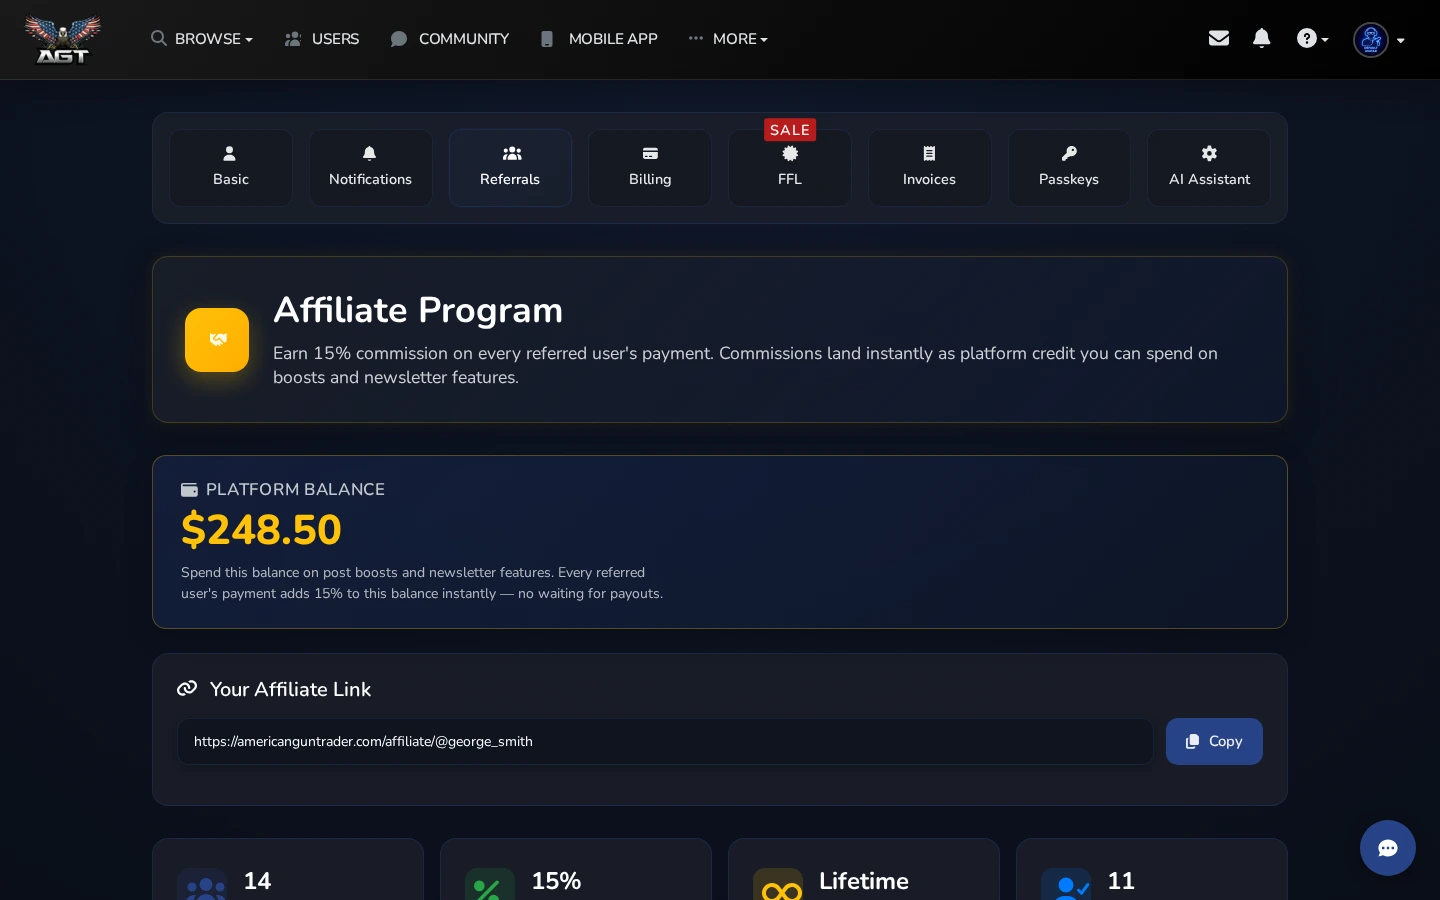The width and height of the screenshot is (1440, 900).
Task: Switch to the Notifications settings tab
Action: [370, 168]
